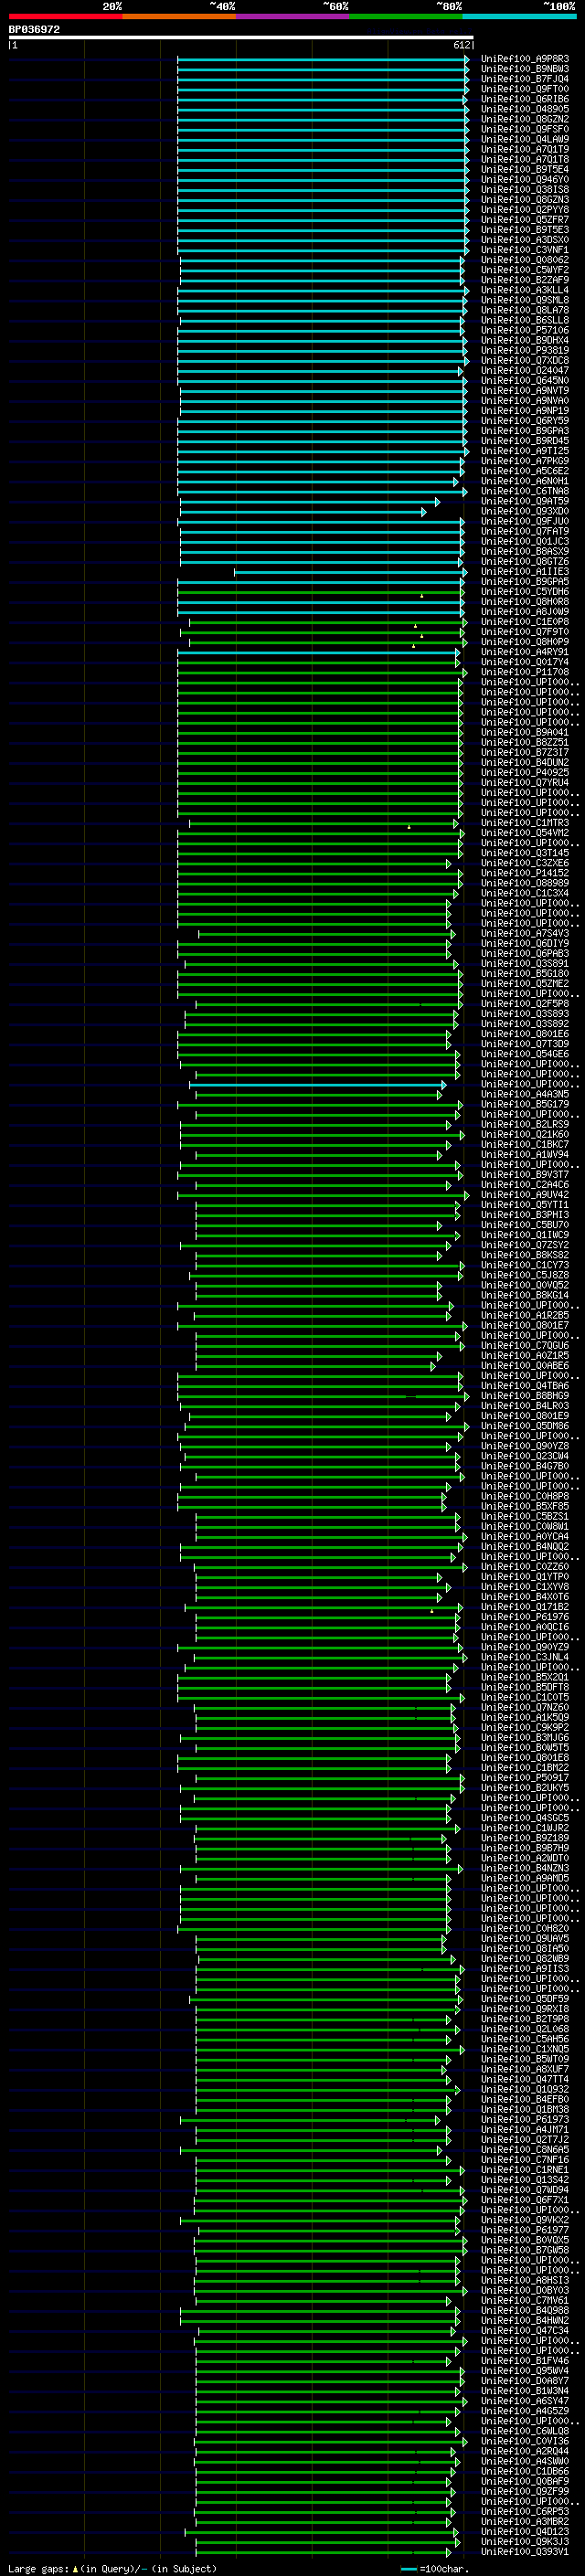Image resolution: width=585 pixels, height=2576 pixels.
Task: Click the query end position 612
Action: [461, 45]
